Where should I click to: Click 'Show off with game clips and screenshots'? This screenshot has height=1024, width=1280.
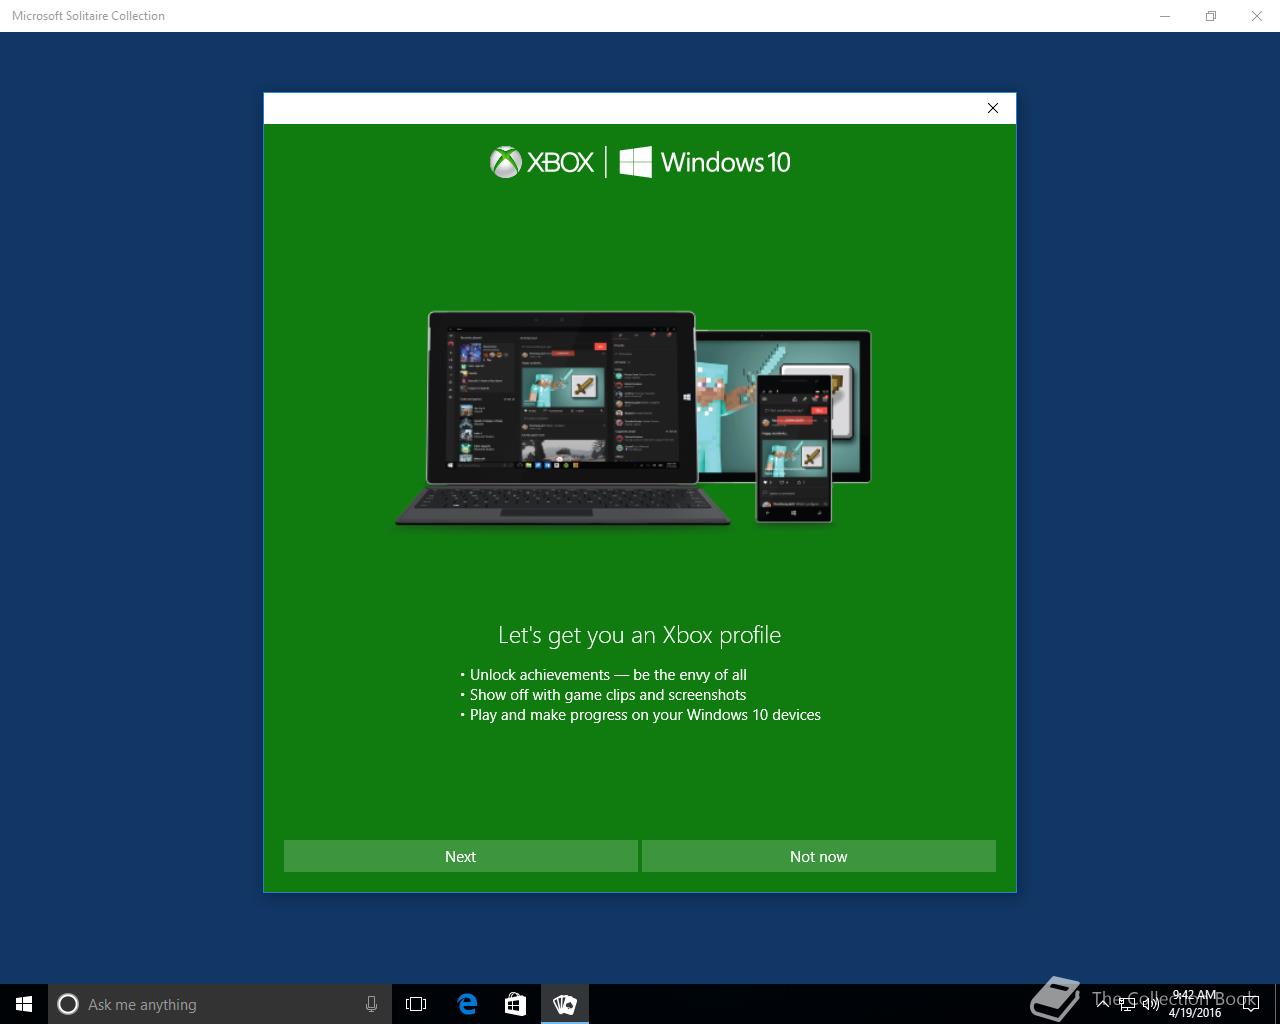[x=608, y=695]
